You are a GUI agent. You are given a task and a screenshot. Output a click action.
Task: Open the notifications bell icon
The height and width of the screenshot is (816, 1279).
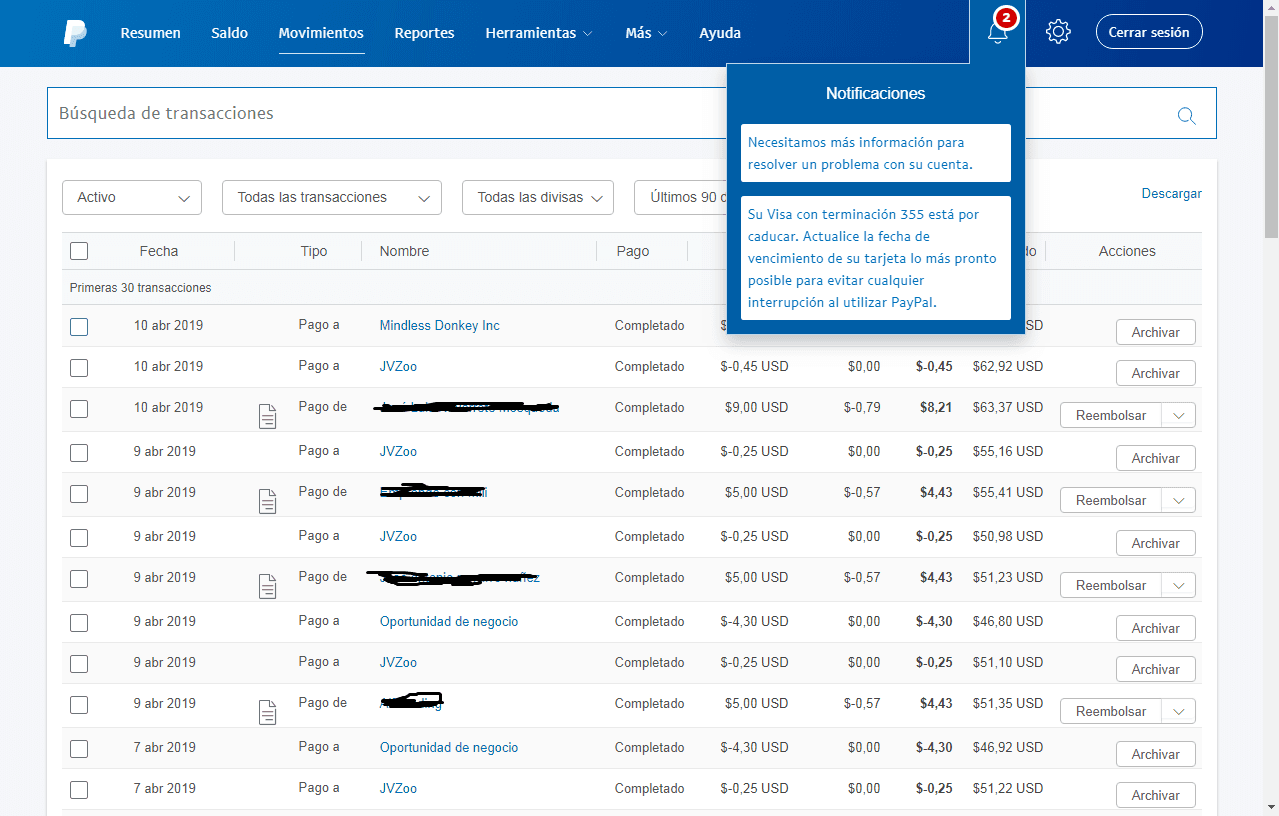point(997,32)
